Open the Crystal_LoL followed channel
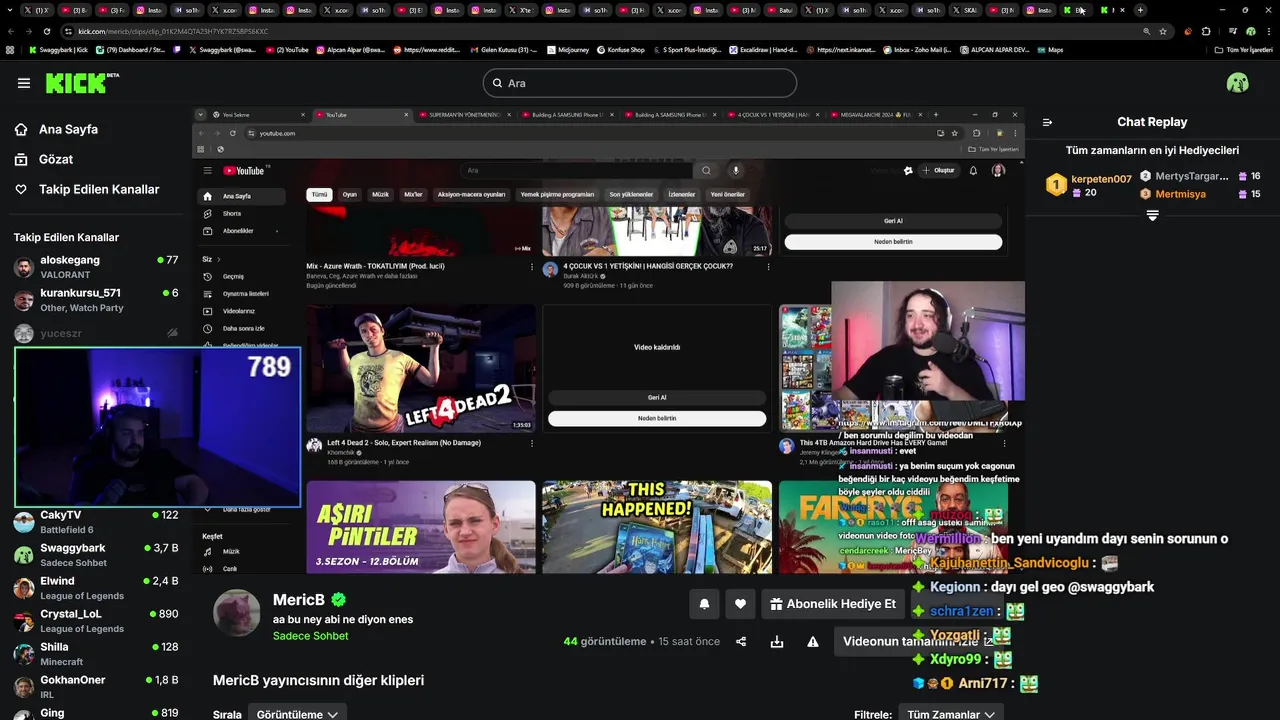This screenshot has width=1280, height=720. (x=96, y=621)
